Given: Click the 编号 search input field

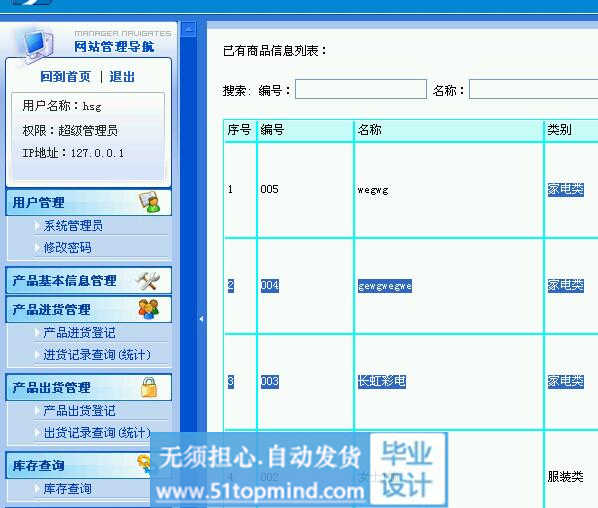Looking at the screenshot, I should pos(361,89).
